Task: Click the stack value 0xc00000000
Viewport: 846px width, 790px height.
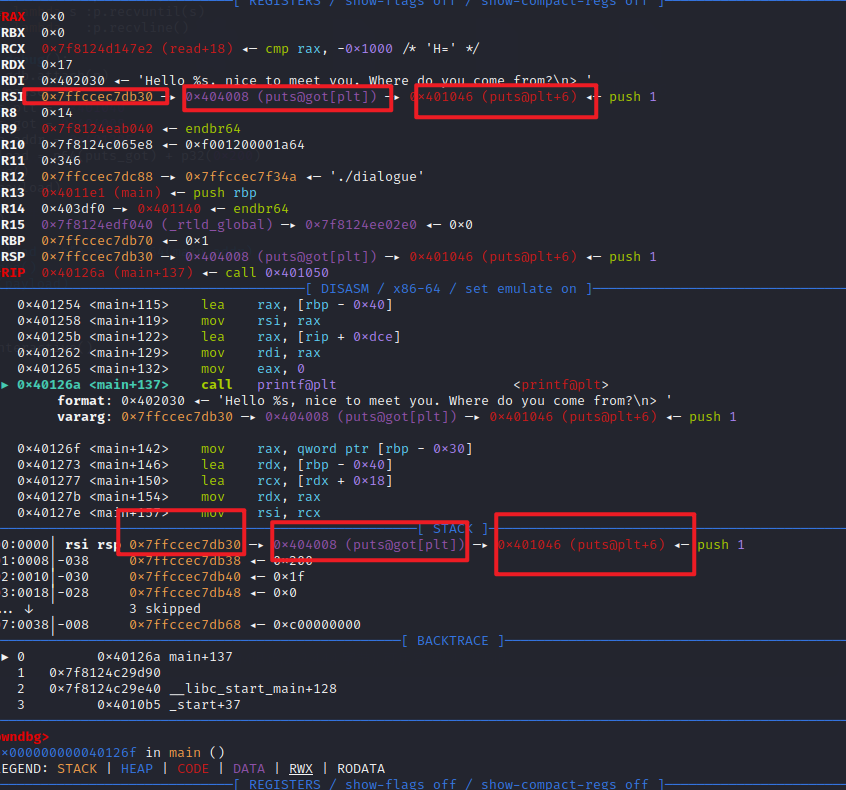Action: coord(317,625)
